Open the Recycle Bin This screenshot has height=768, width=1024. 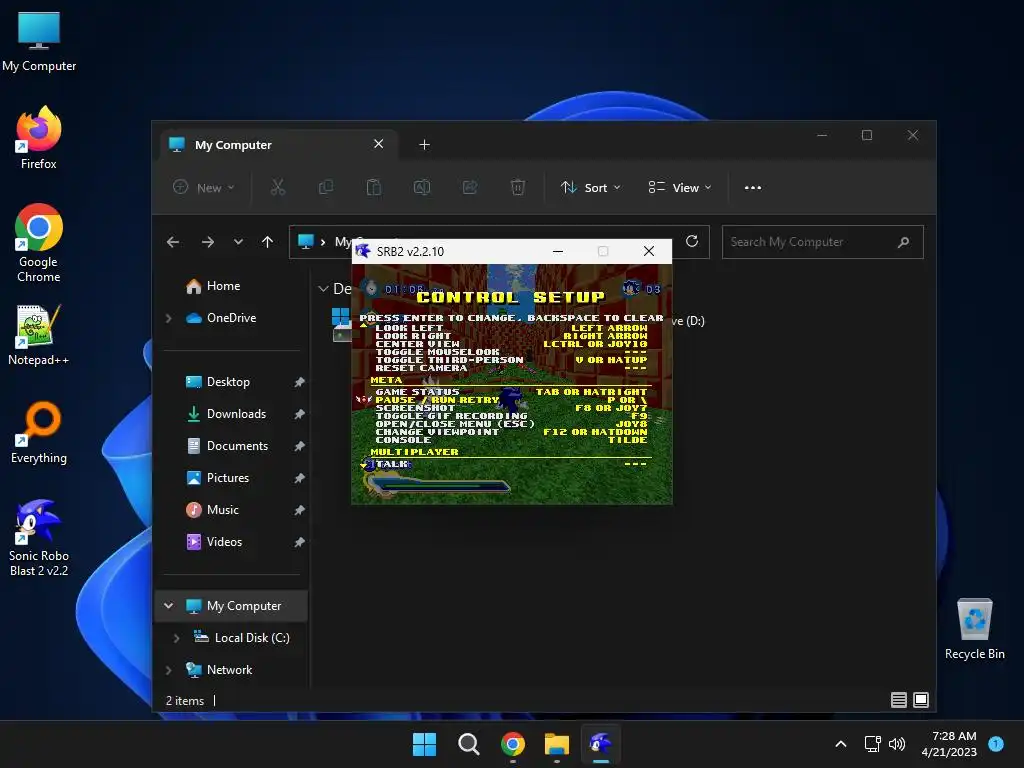click(974, 629)
